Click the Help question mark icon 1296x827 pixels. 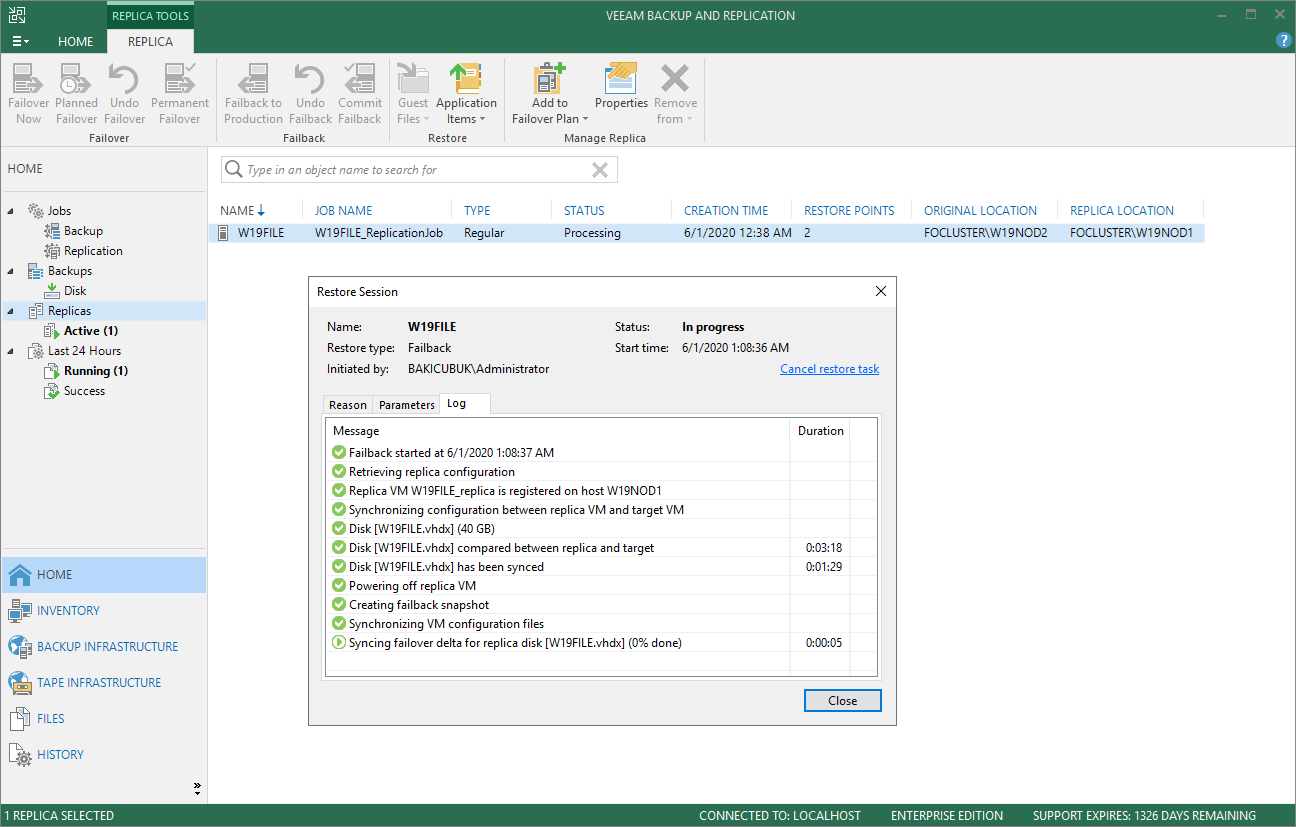[x=1284, y=40]
